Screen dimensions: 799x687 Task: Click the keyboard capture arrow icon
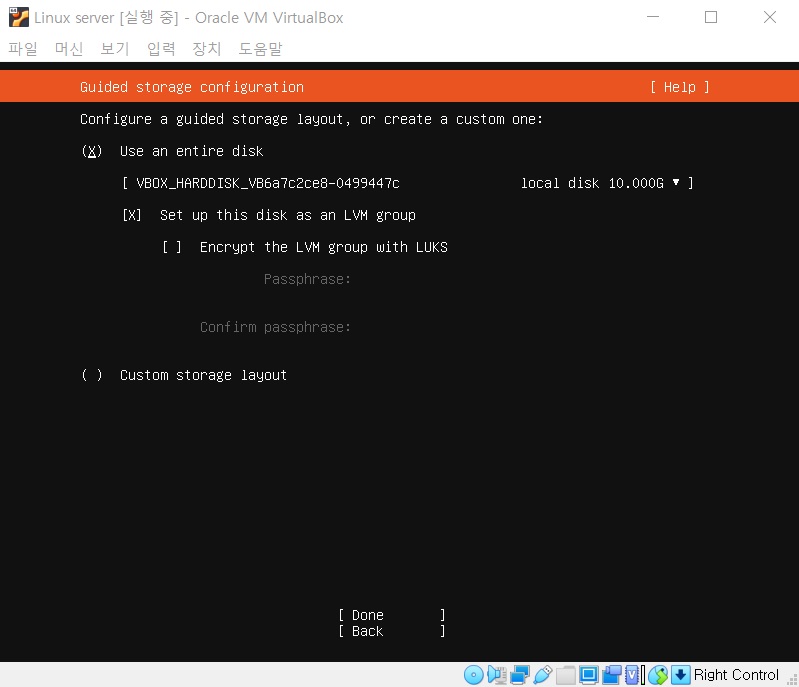[680, 675]
